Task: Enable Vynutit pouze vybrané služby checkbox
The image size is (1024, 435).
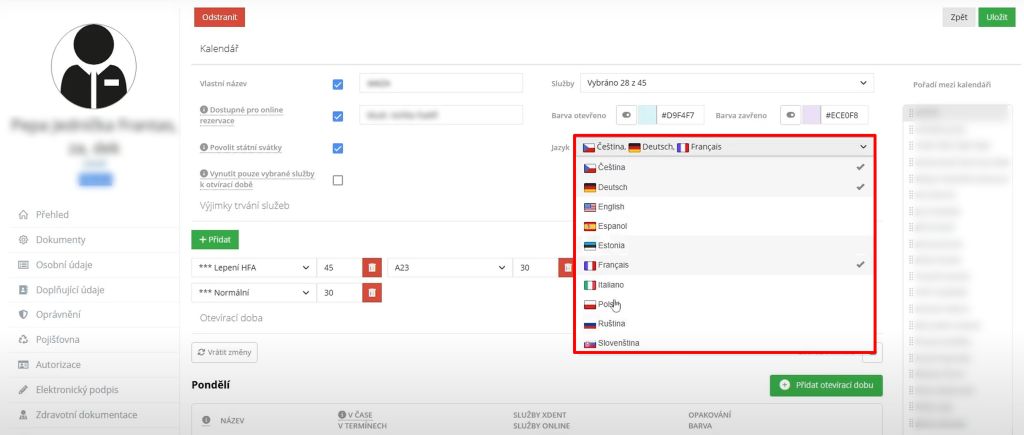Action: click(x=338, y=180)
